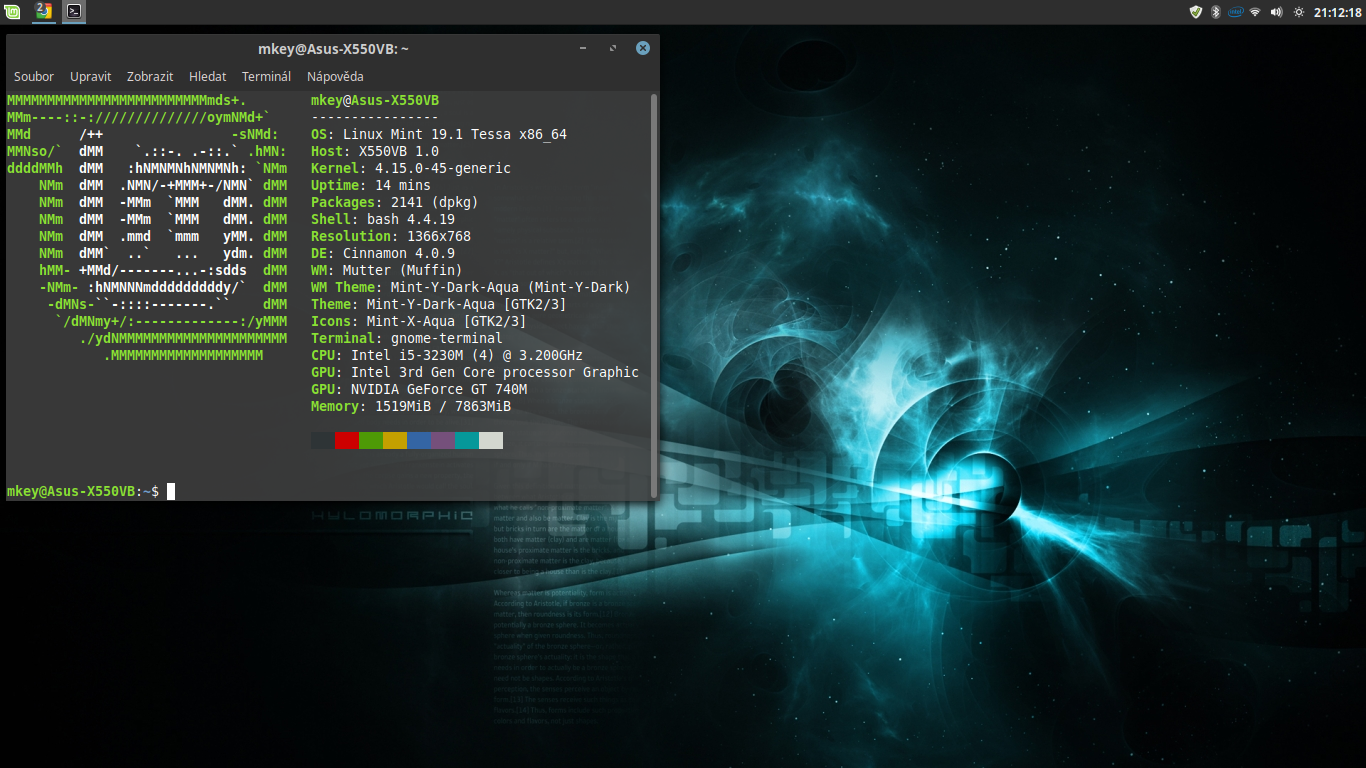Open the Intel graphics tray icon

(1235, 12)
